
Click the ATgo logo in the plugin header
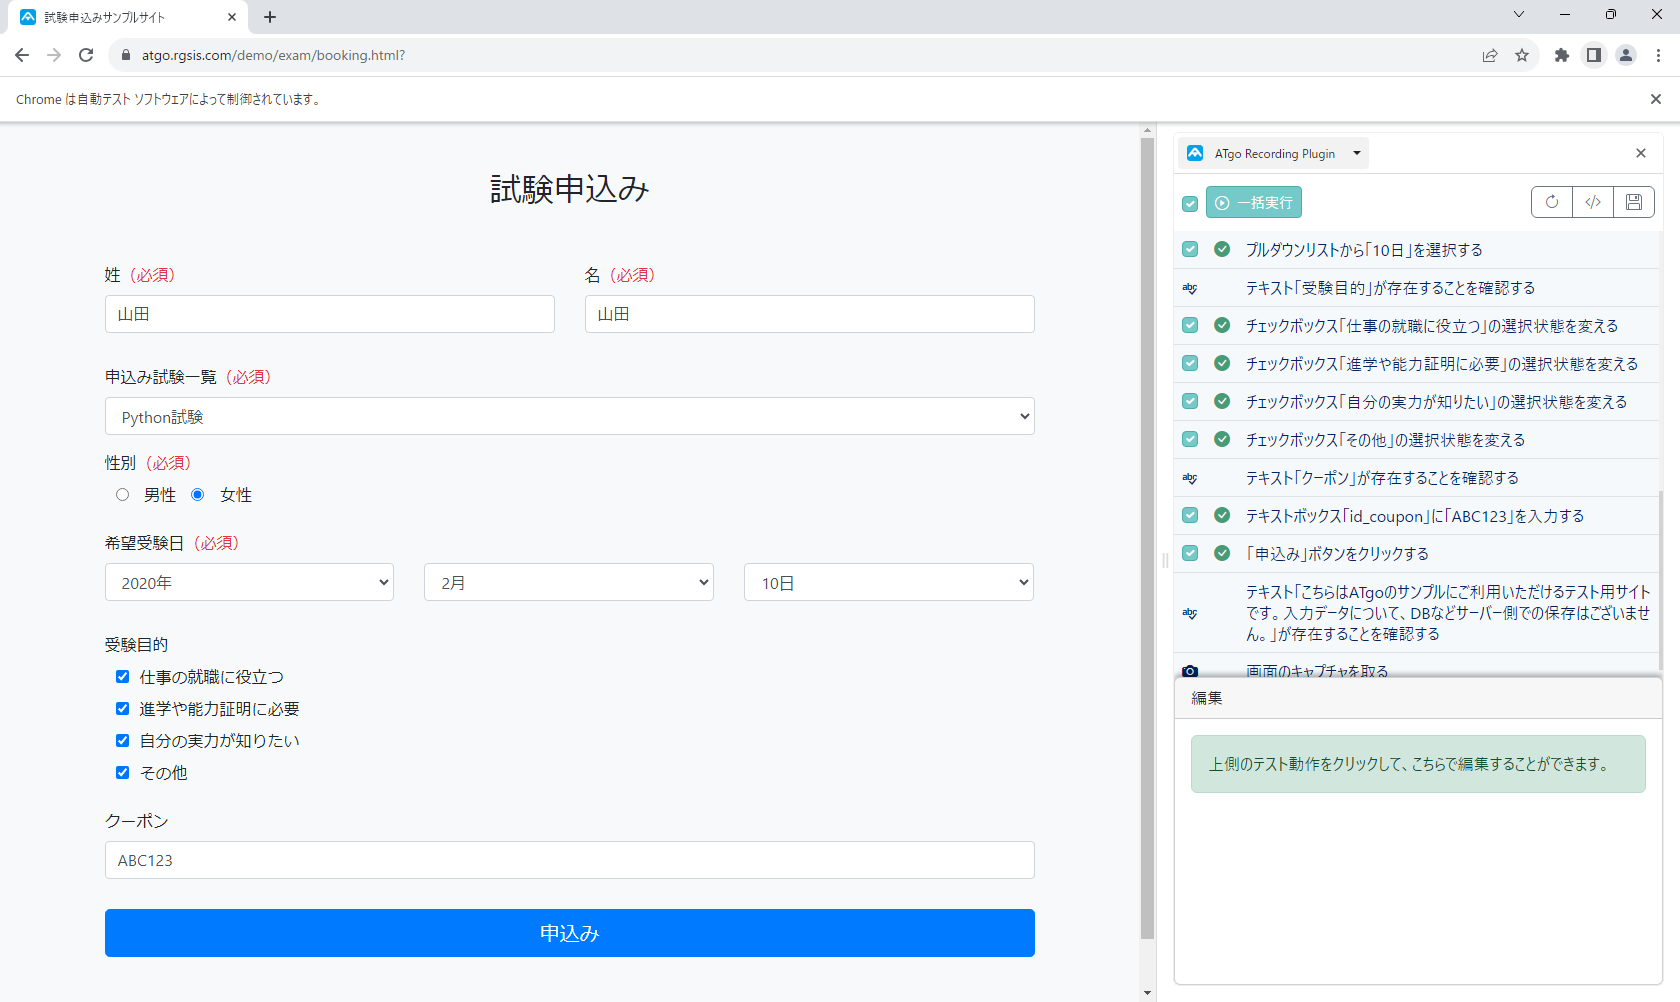(1196, 152)
